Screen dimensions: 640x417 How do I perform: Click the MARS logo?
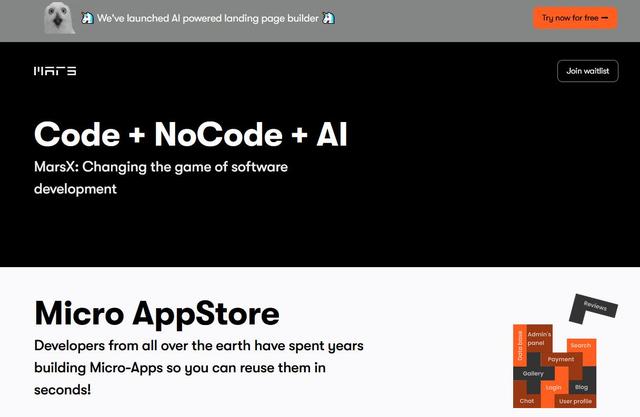click(x=55, y=71)
